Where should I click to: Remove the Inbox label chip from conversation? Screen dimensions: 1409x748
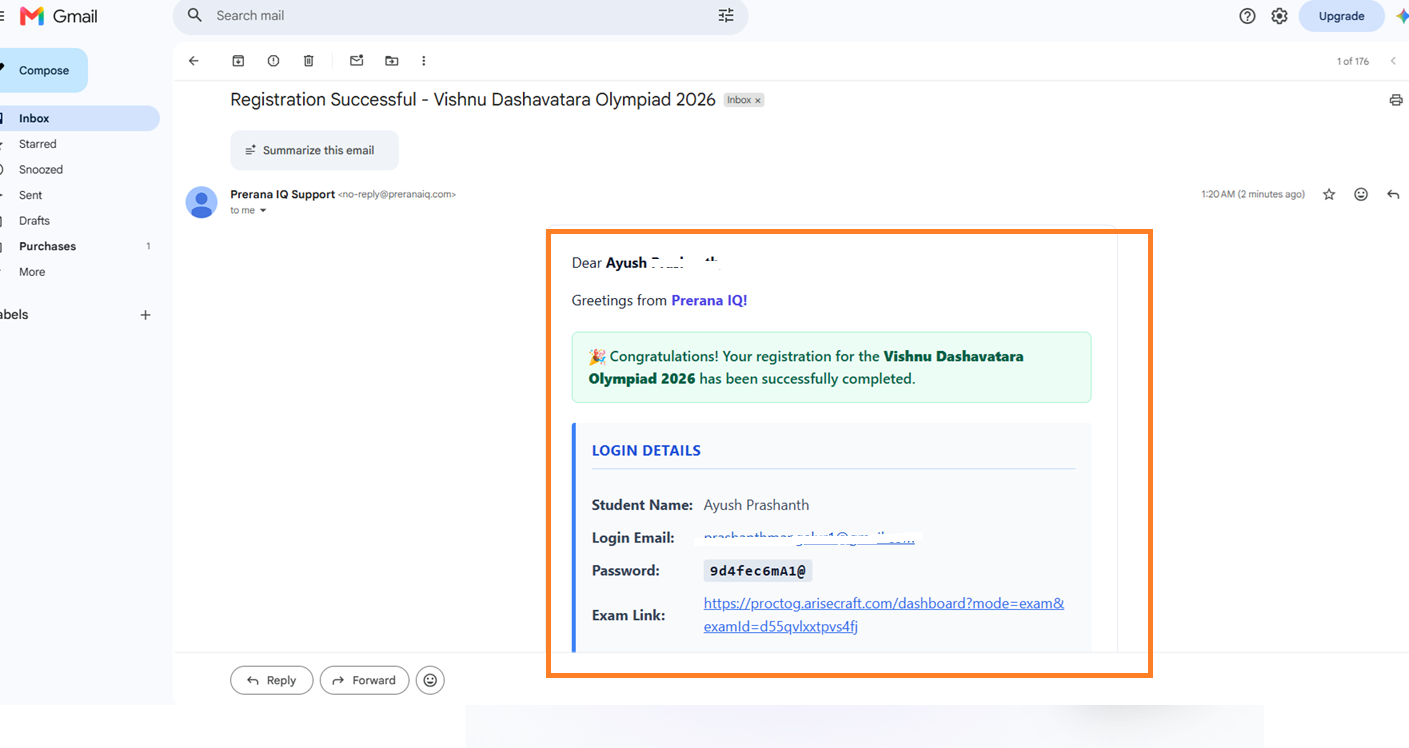coord(758,100)
